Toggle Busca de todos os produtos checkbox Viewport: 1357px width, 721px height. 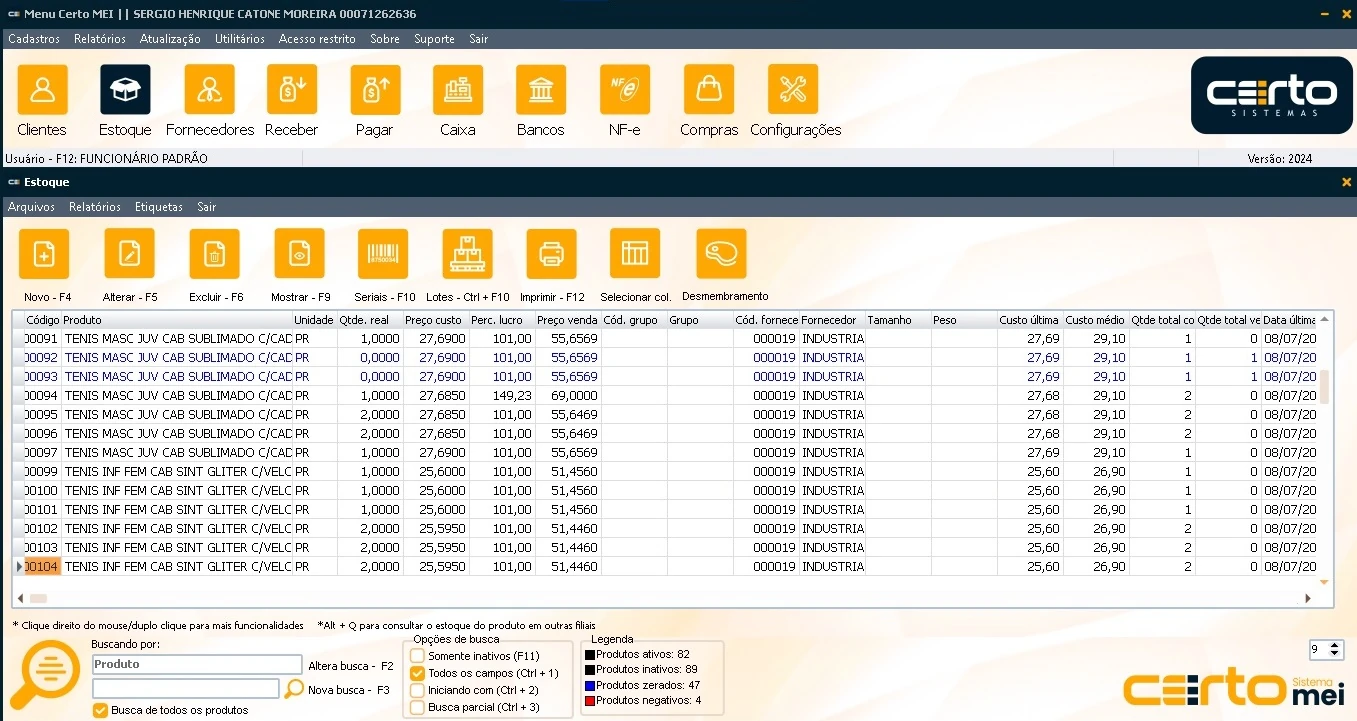coord(100,710)
